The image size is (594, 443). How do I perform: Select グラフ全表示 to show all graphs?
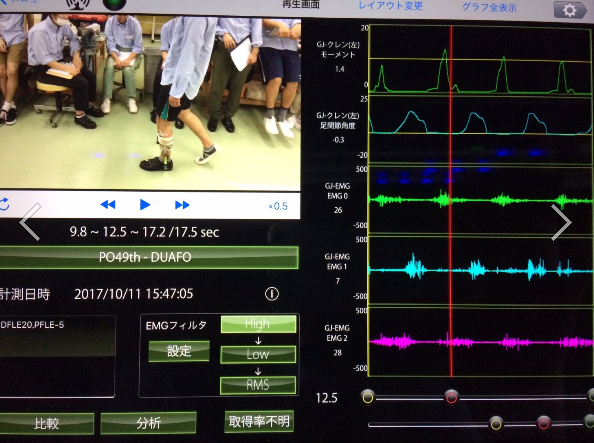pyautogui.click(x=489, y=7)
